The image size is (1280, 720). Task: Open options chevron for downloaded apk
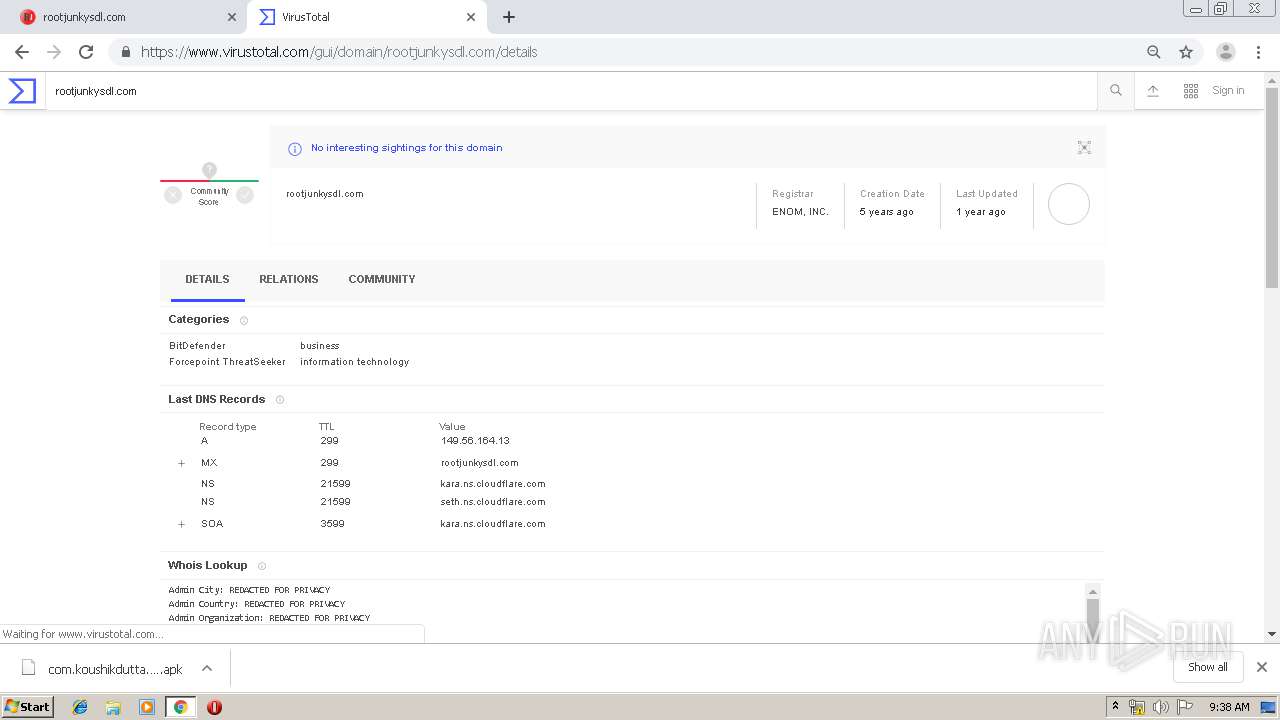click(207, 668)
